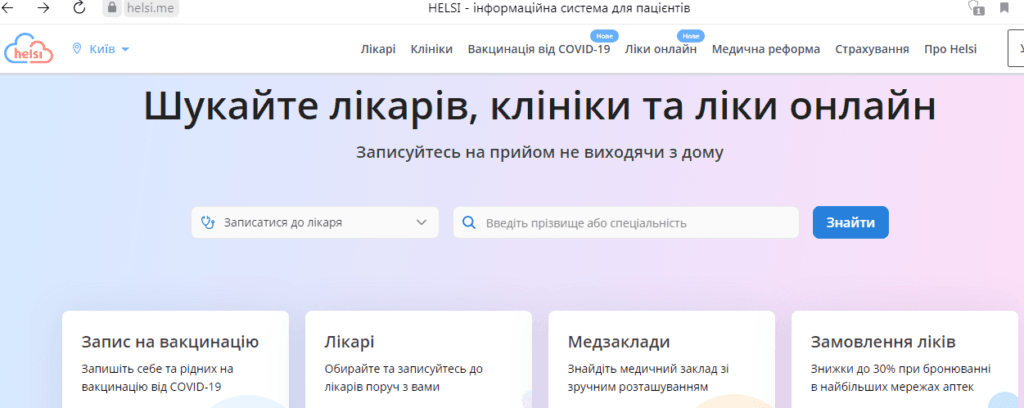Open Вакцинація від COVID-19 menu item
The height and width of the screenshot is (408, 1024).
tap(539, 49)
